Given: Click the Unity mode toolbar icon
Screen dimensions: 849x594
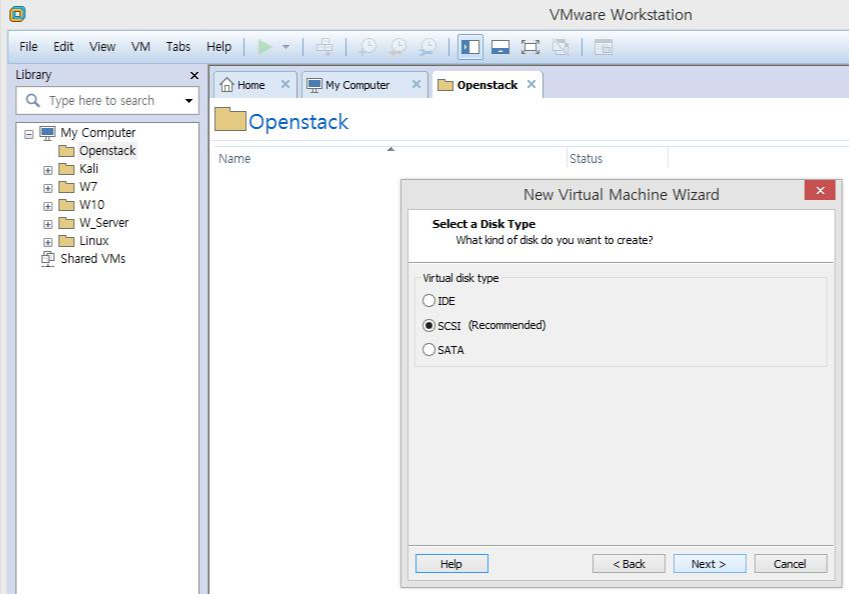Looking at the screenshot, I should click(560, 47).
